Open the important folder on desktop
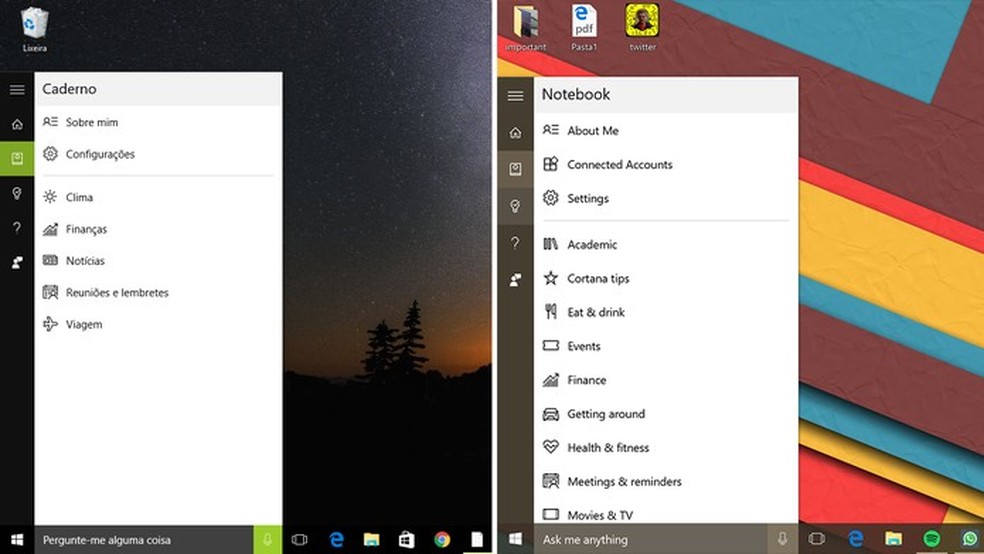The width and height of the screenshot is (984, 554). point(525,28)
